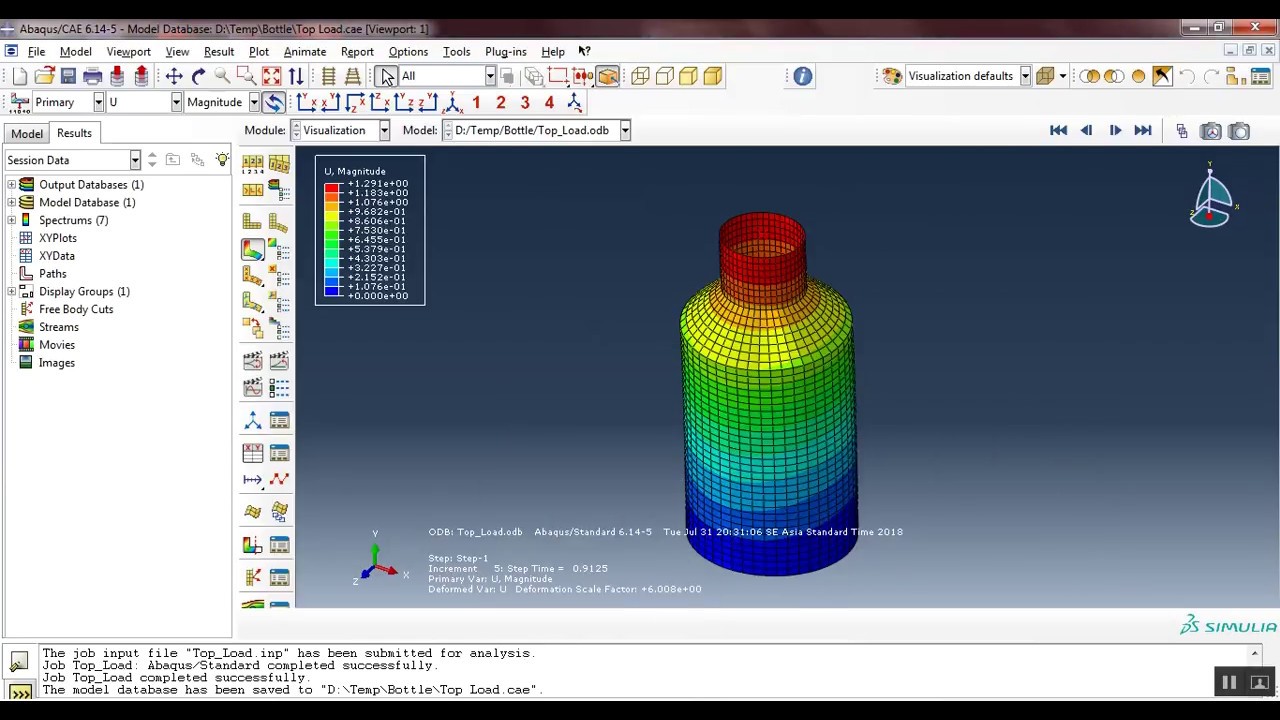The height and width of the screenshot is (720, 1280).
Task: Toggle the selection arrow tool
Action: coord(386,76)
